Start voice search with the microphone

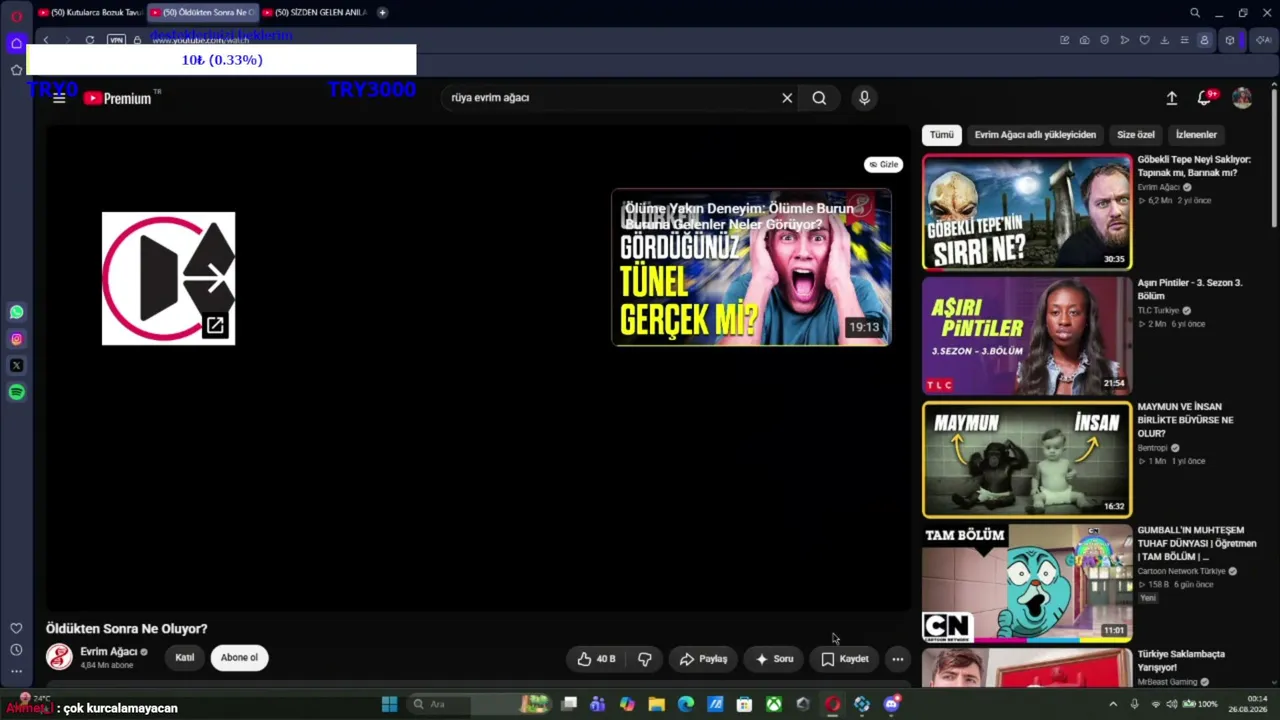[x=864, y=98]
